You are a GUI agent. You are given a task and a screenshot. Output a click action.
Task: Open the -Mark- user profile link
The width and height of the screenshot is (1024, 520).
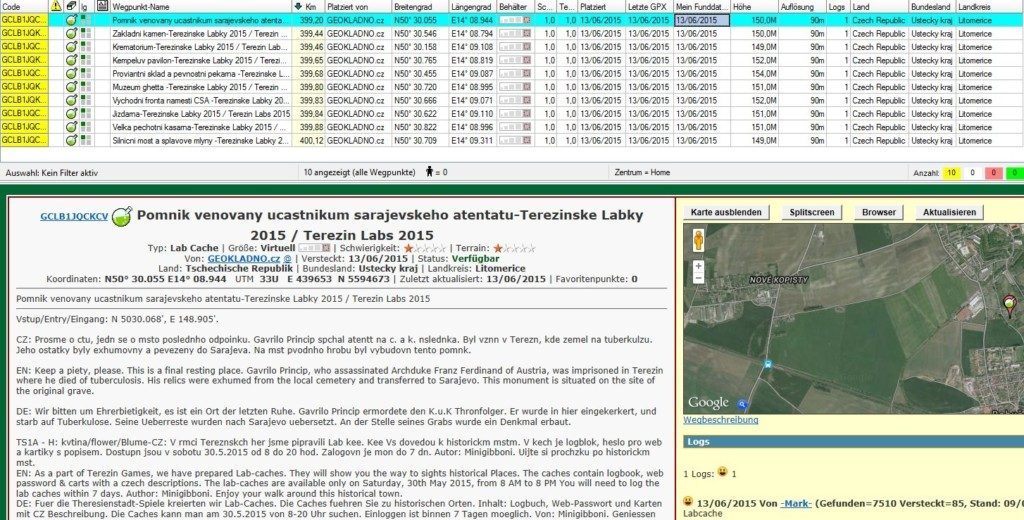point(795,503)
